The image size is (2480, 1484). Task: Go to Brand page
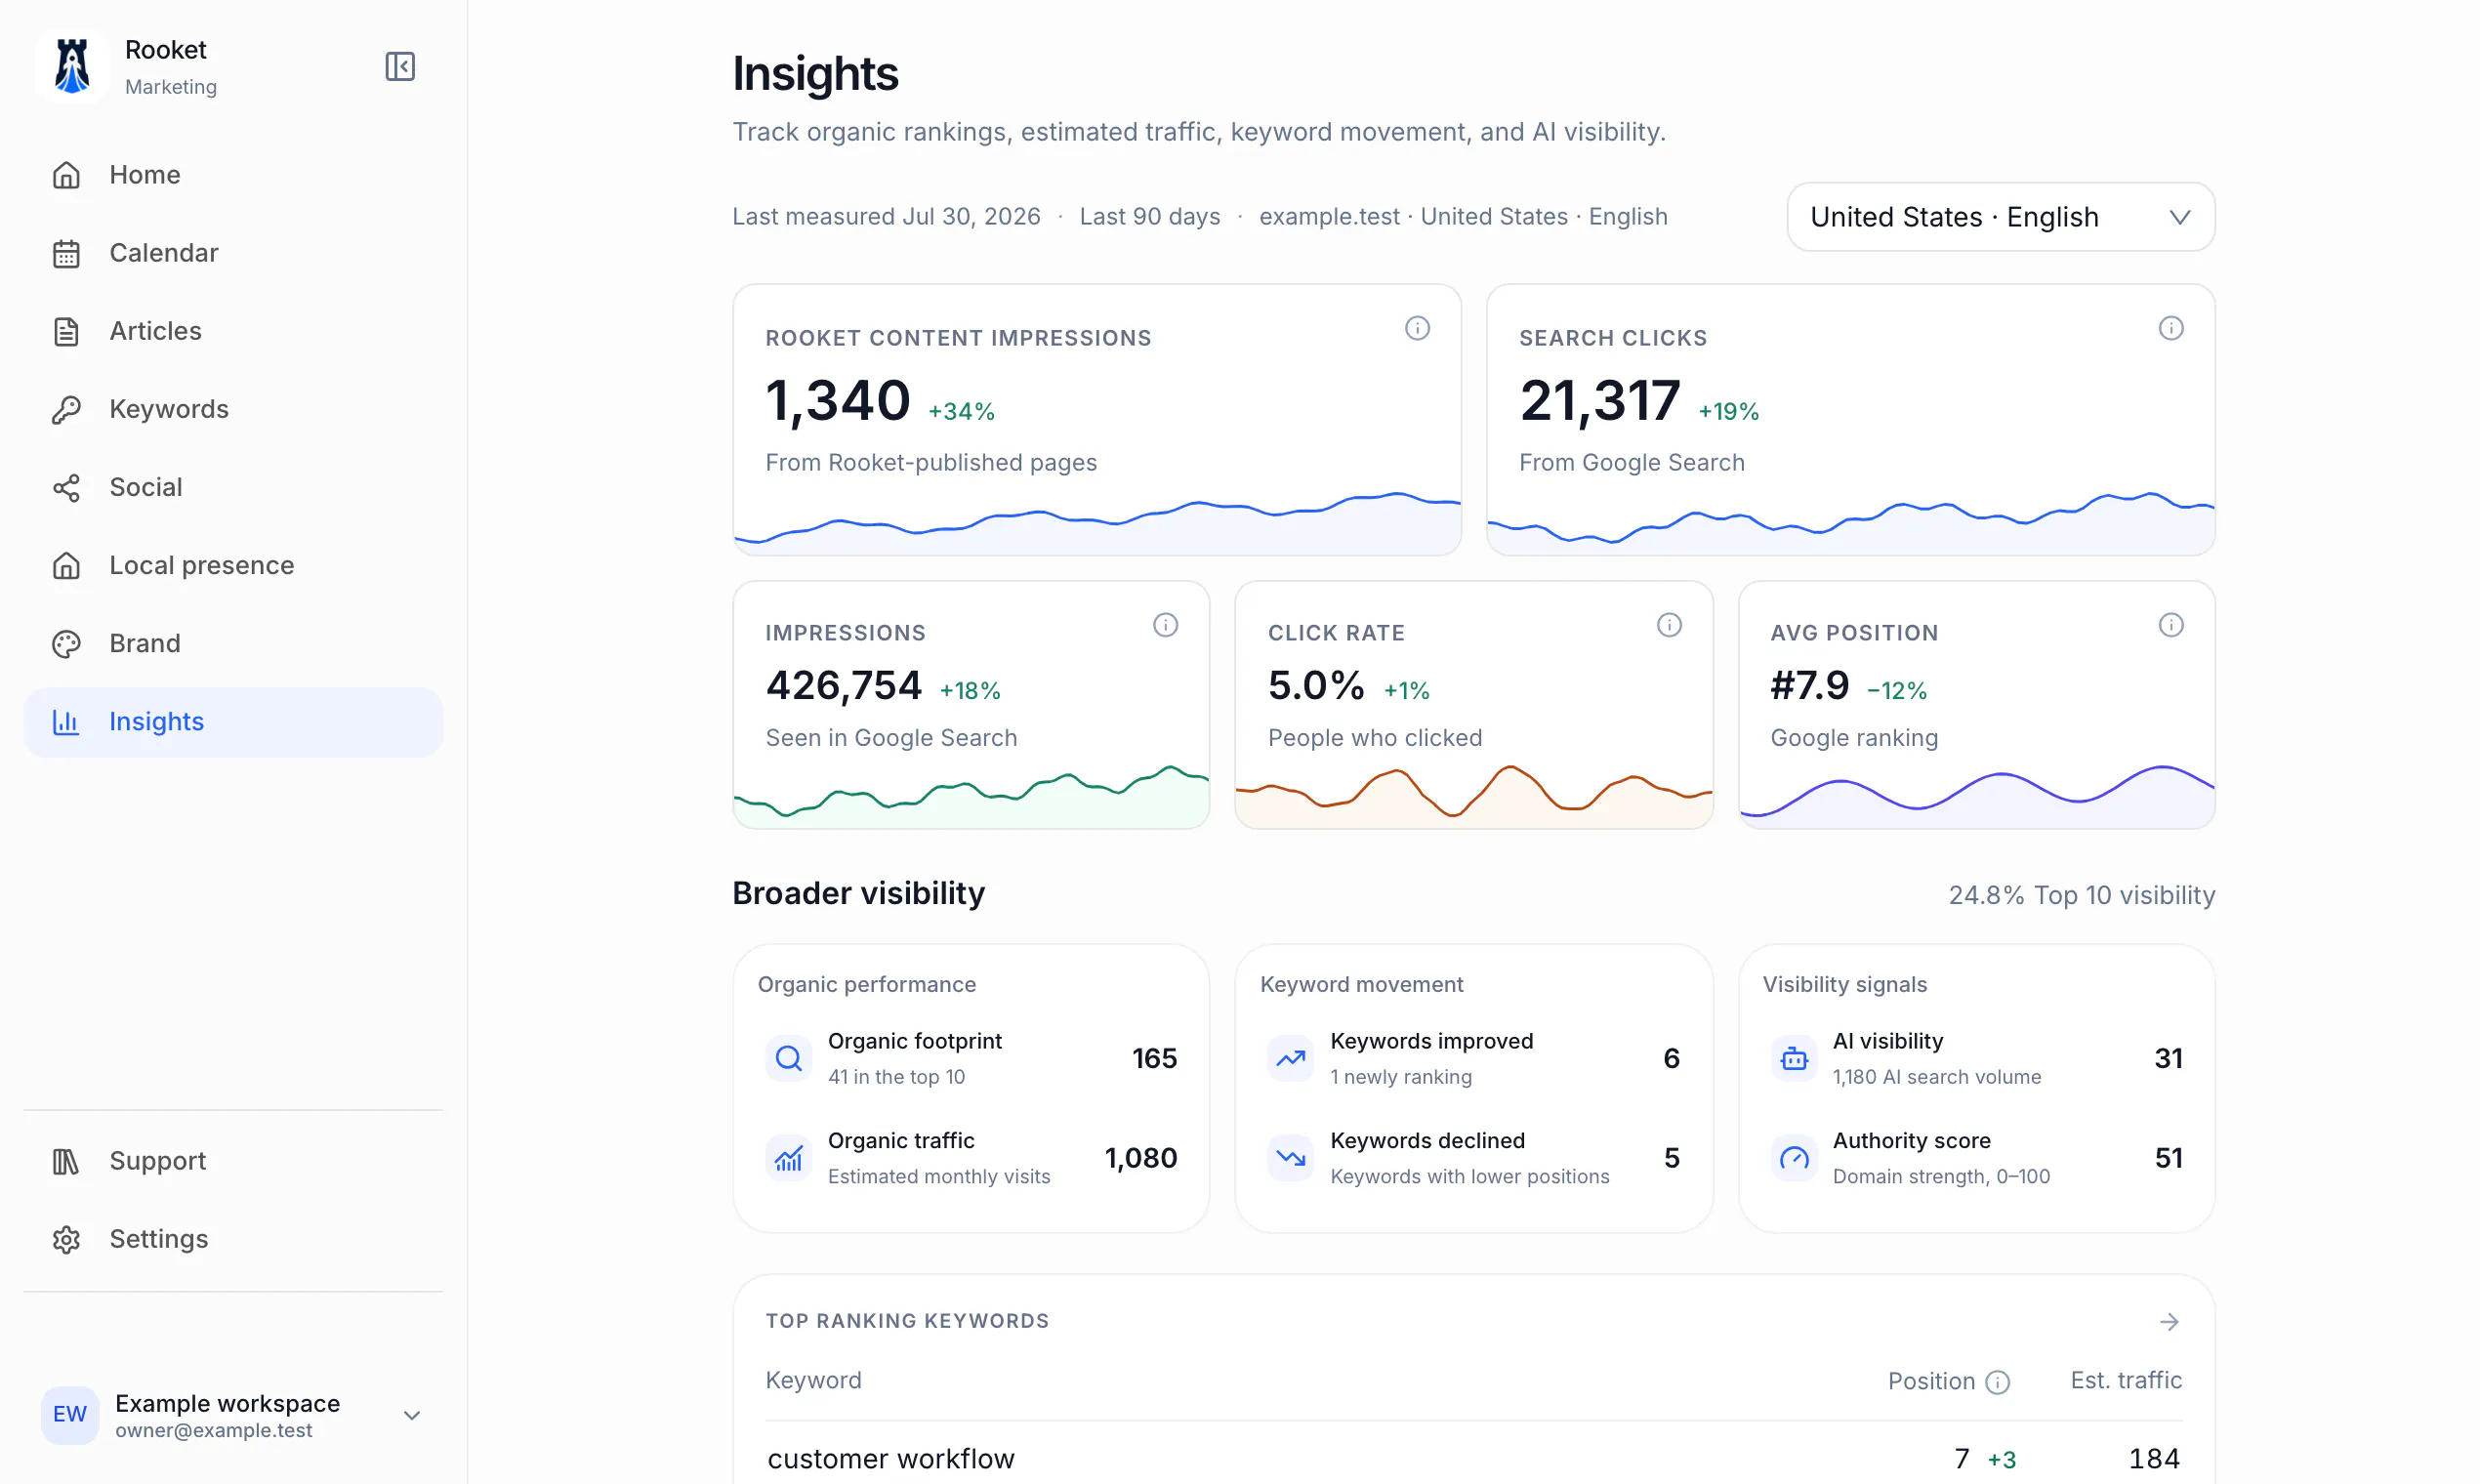click(x=232, y=643)
